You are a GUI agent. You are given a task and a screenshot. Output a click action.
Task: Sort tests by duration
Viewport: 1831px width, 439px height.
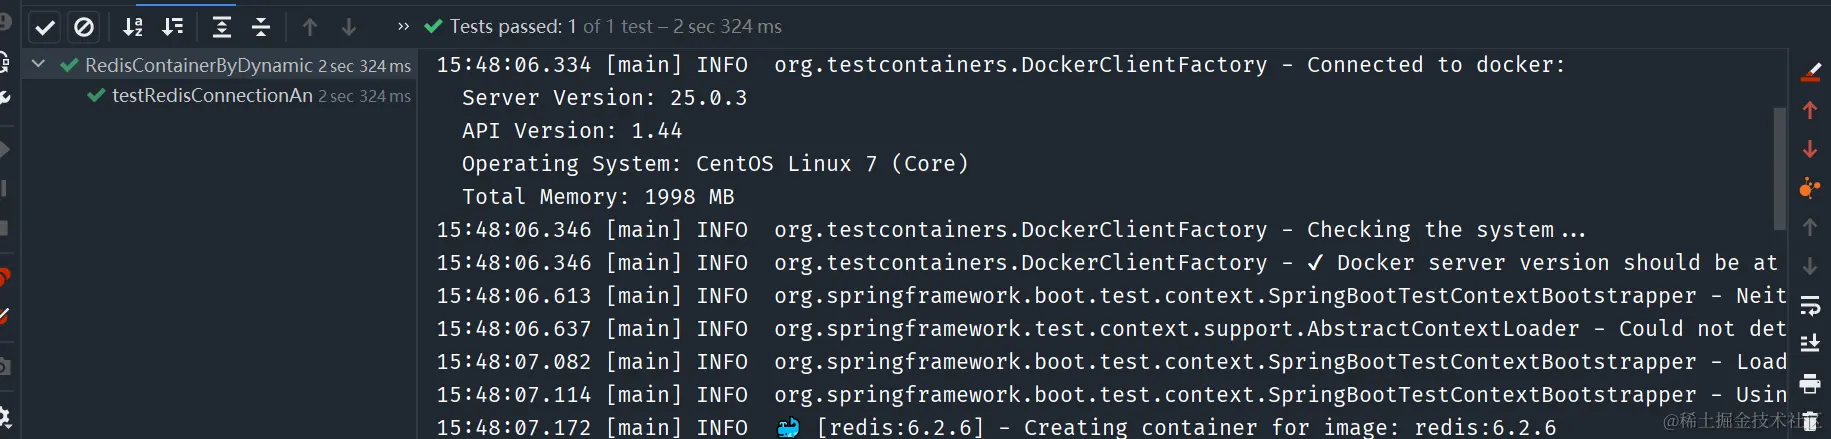(x=173, y=28)
